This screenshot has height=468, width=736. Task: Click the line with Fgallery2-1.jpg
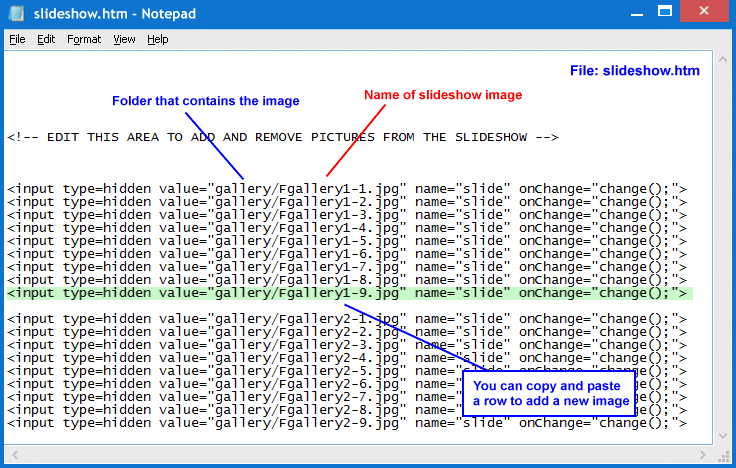click(x=347, y=319)
